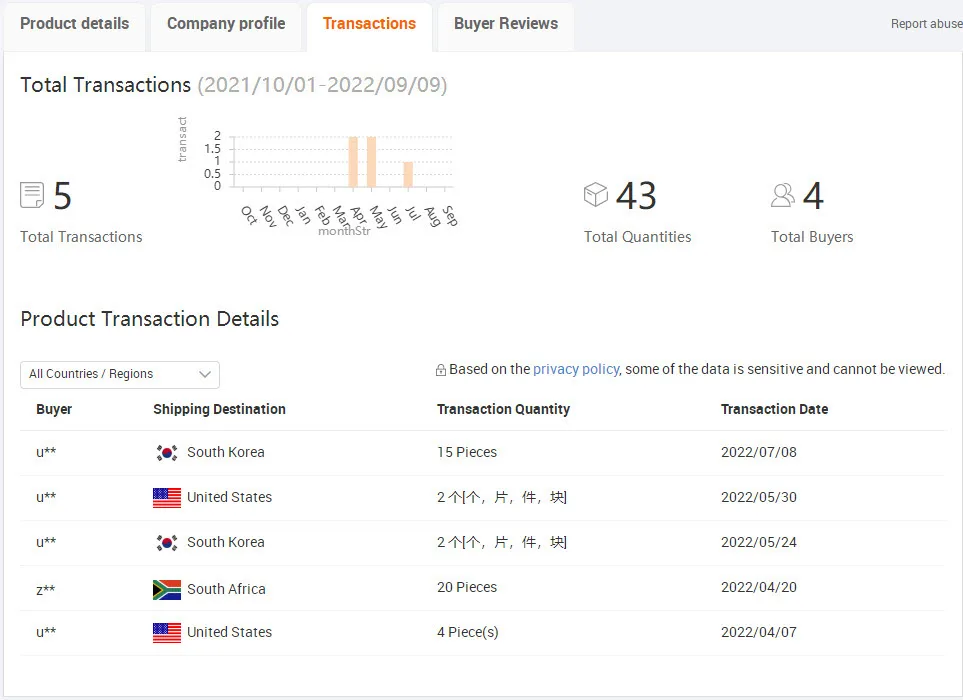Click South Korea flag for 2022/05/24 row
This screenshot has height=700, width=963.
pyautogui.click(x=167, y=543)
